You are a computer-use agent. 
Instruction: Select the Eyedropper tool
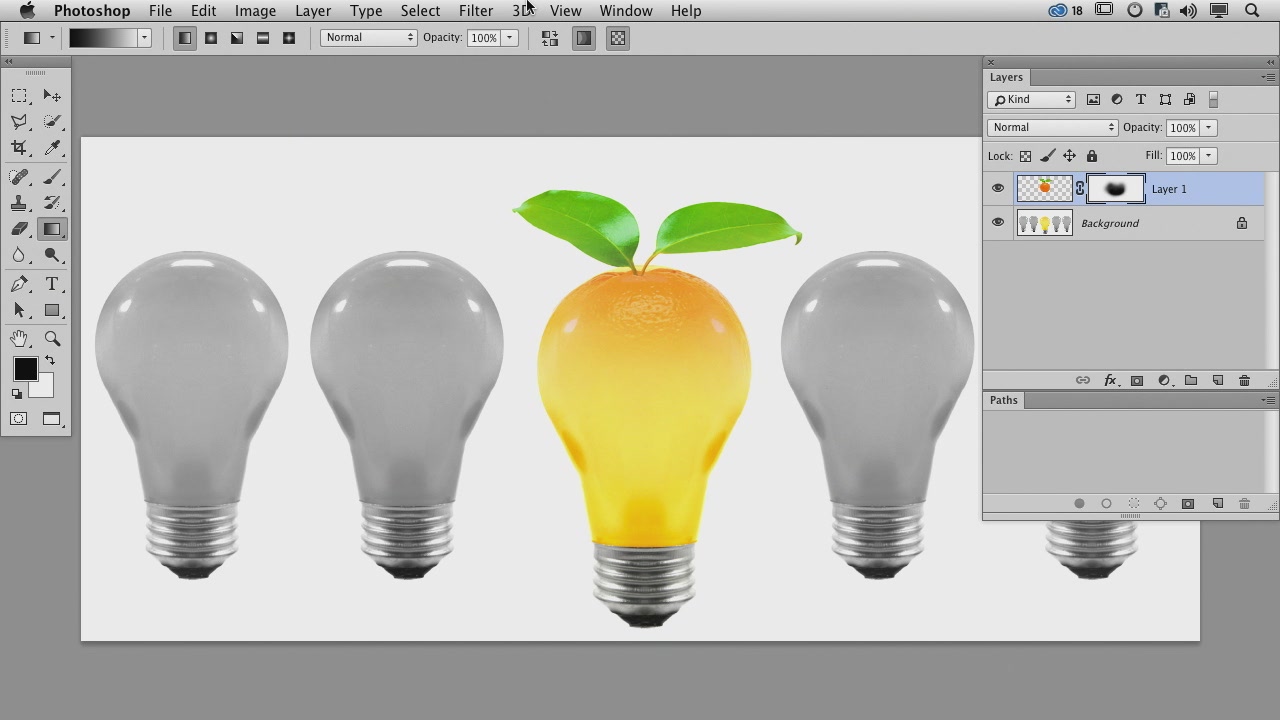click(x=52, y=148)
